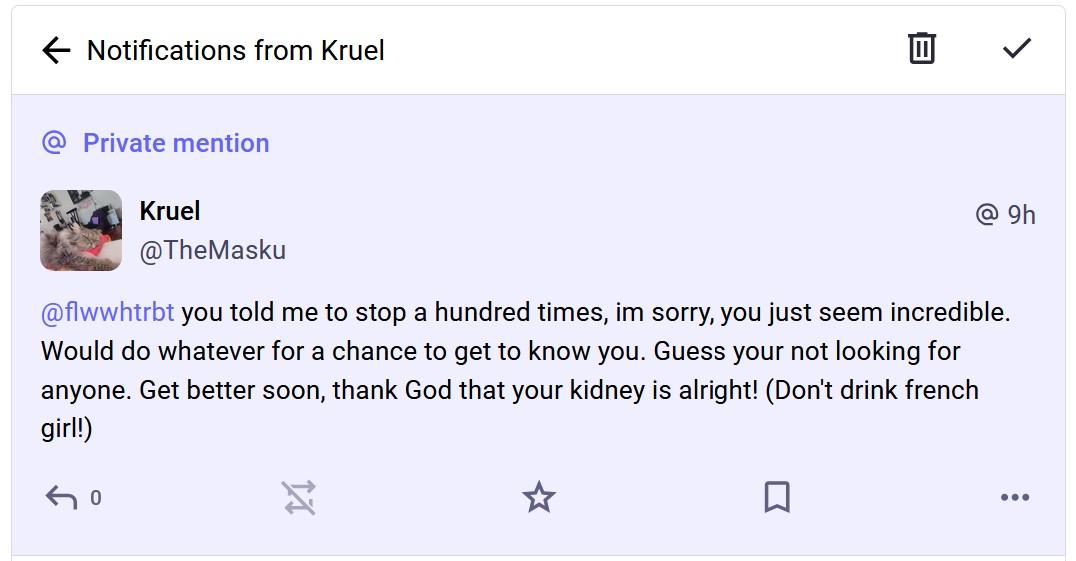
Task: Bookmark Kruel's post
Action: 777,497
